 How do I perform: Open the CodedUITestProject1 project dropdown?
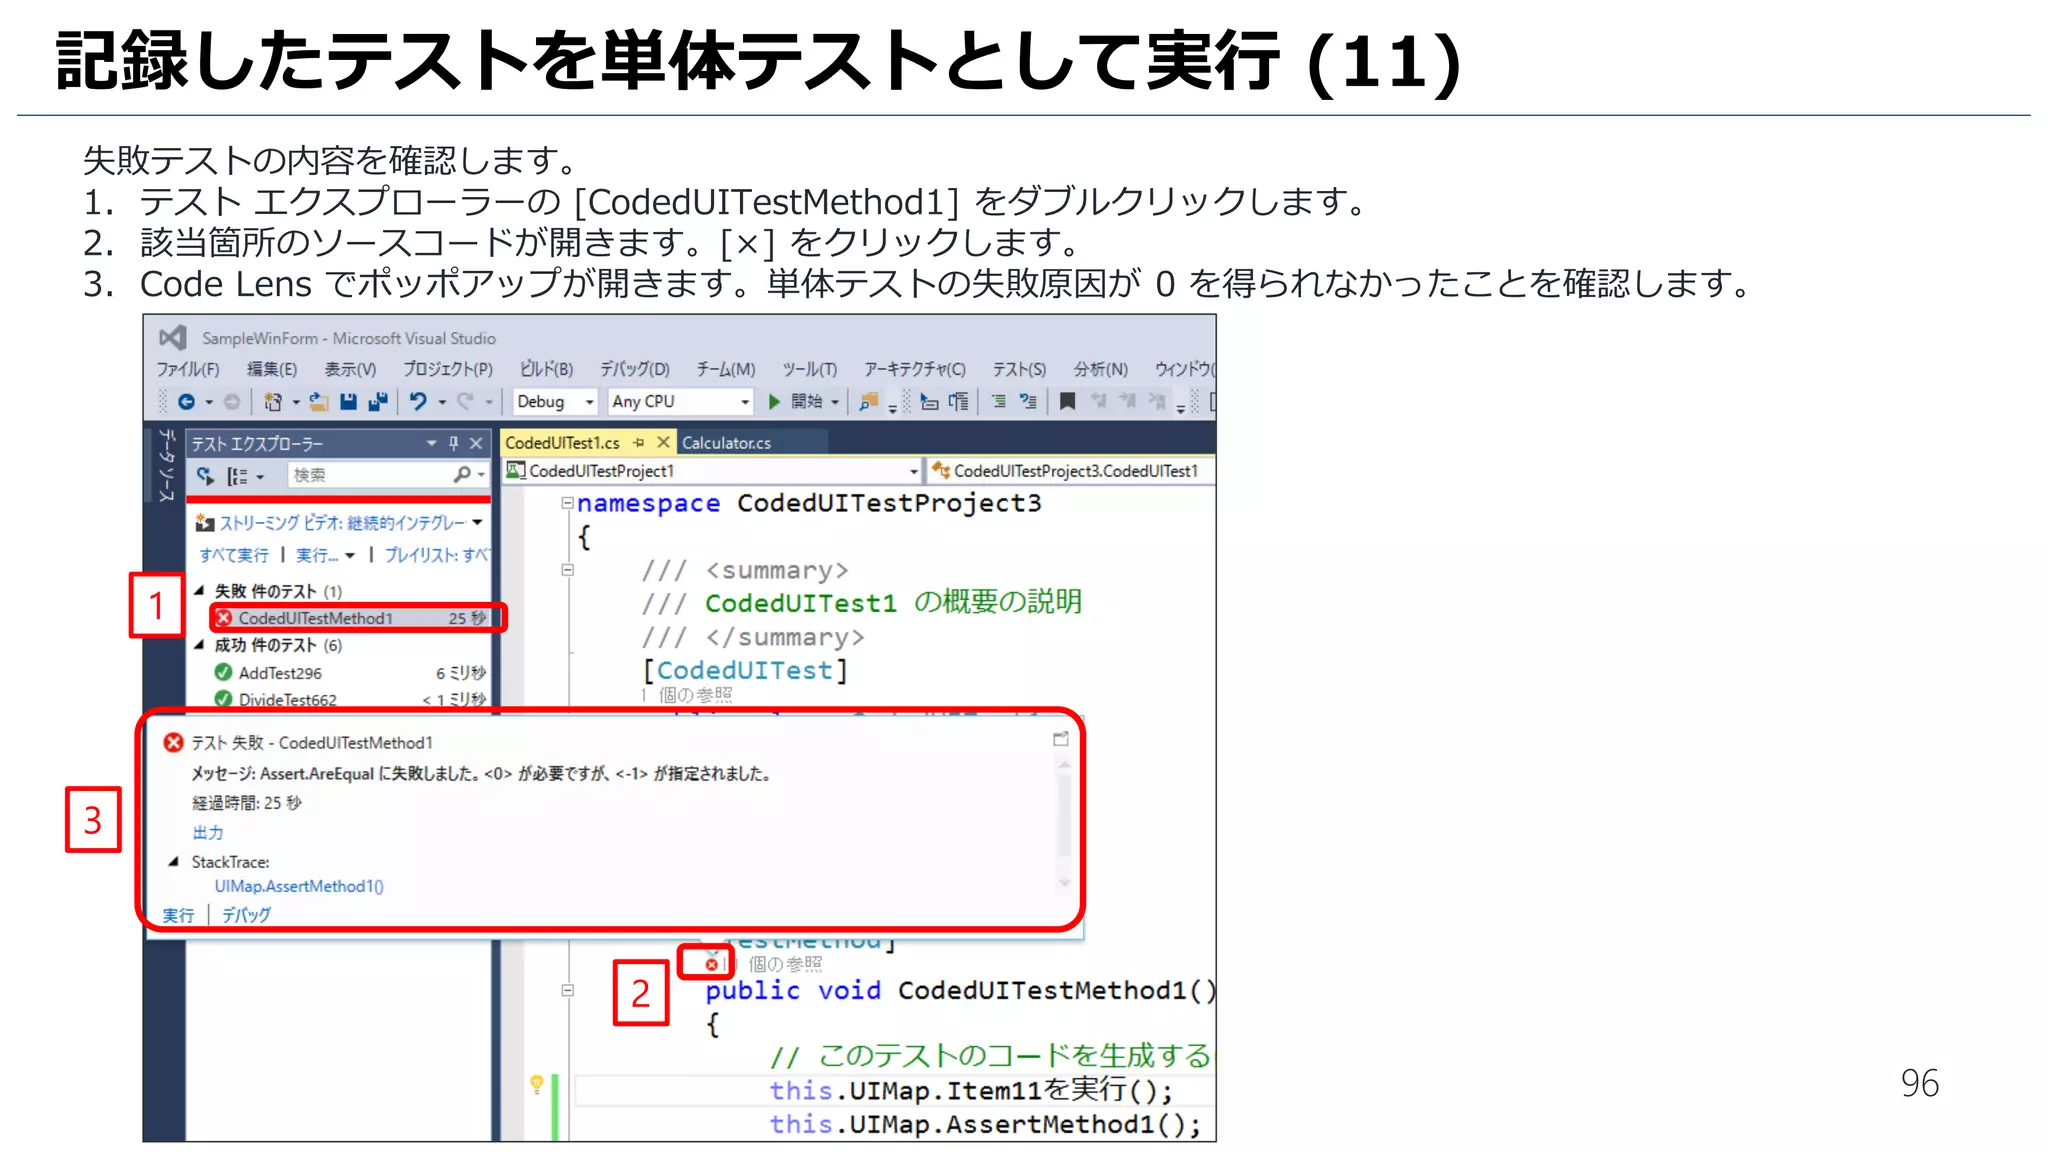pos(913,471)
